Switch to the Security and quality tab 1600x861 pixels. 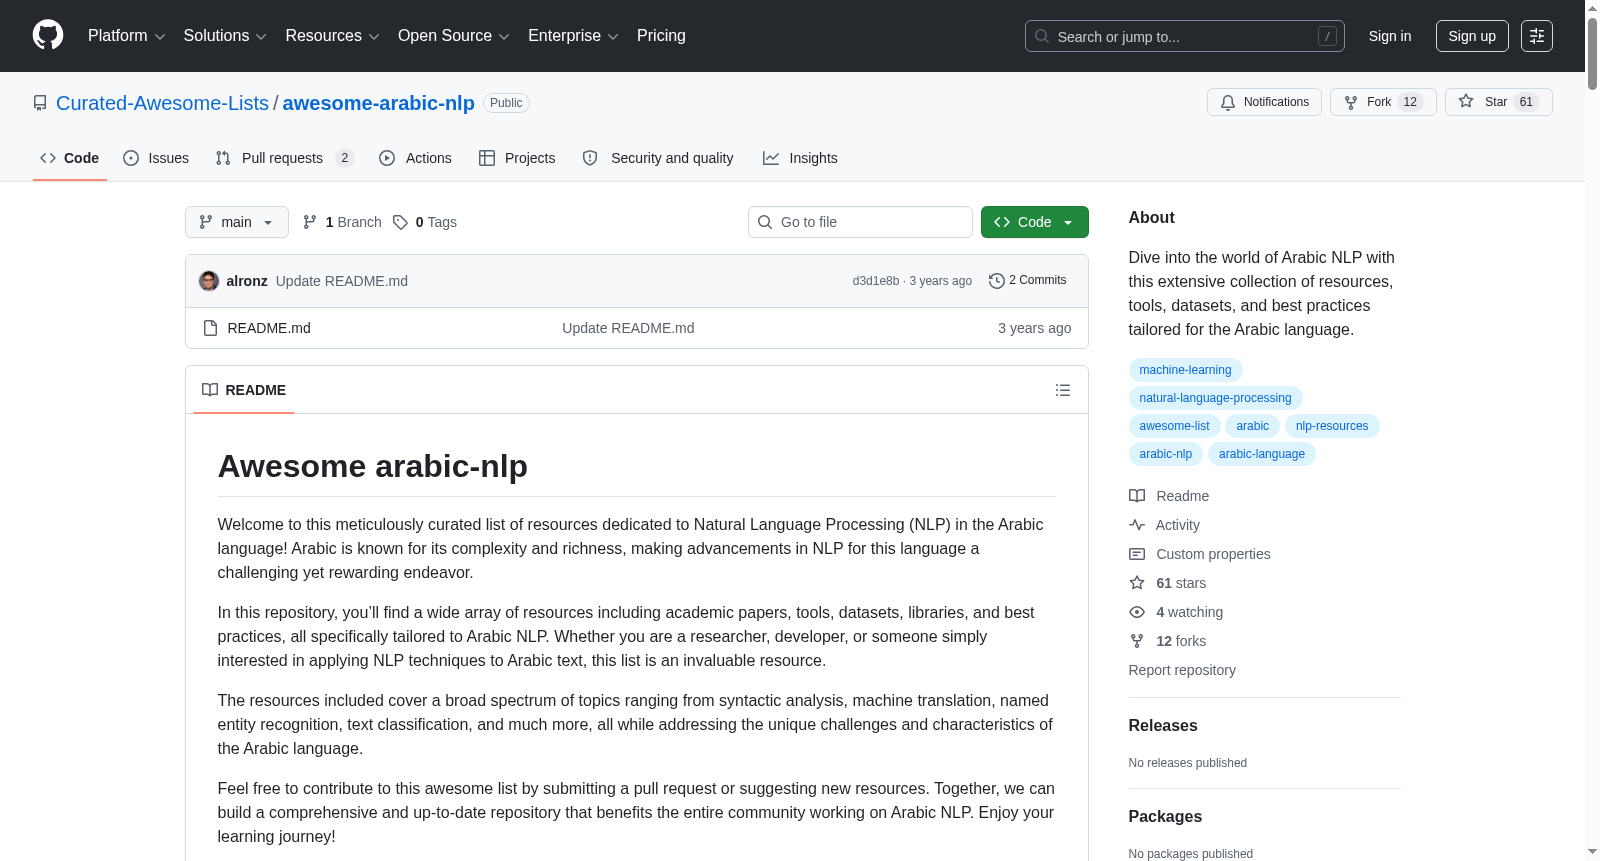(x=658, y=158)
